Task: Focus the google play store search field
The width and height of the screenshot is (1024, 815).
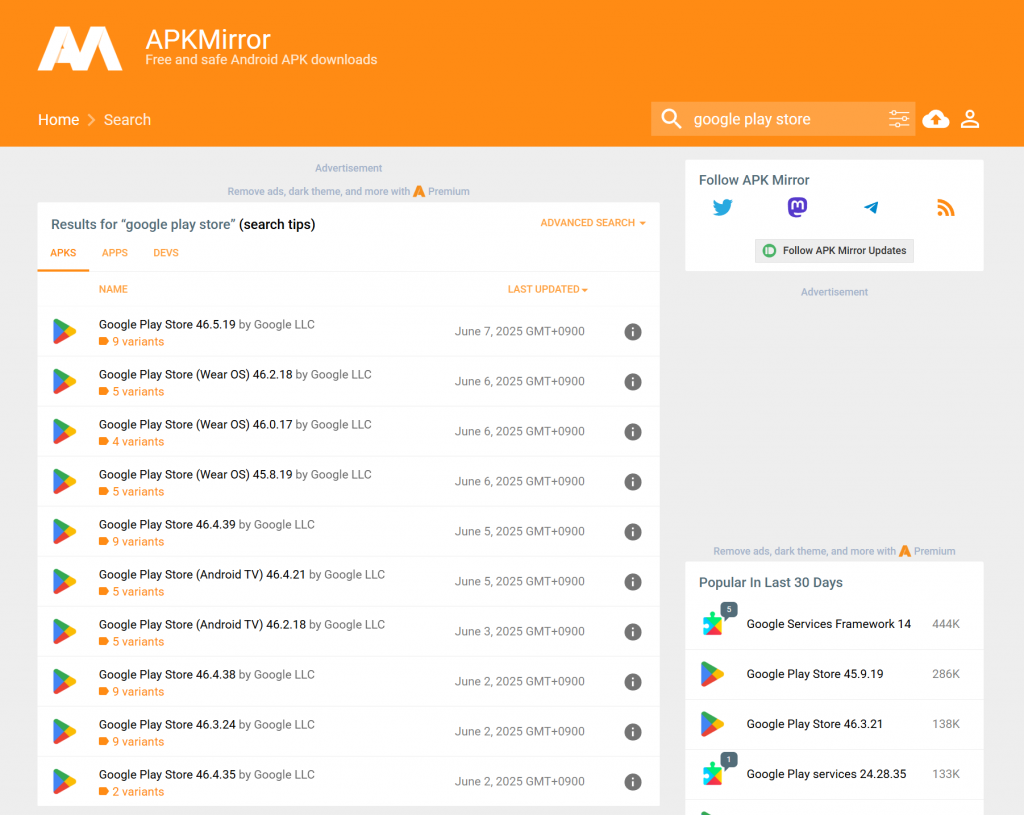Action: click(784, 119)
